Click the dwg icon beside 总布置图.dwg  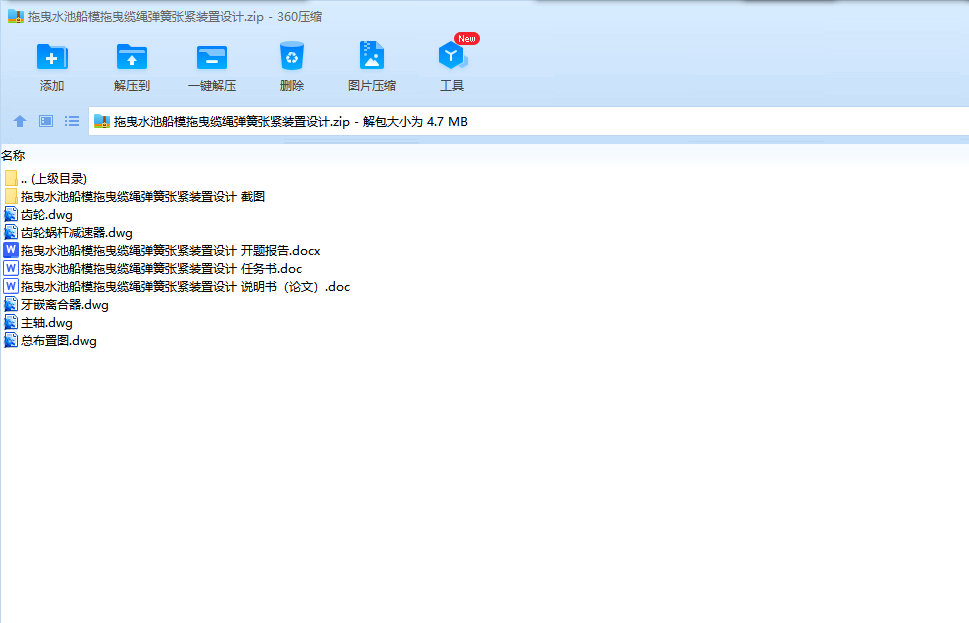click(x=11, y=341)
